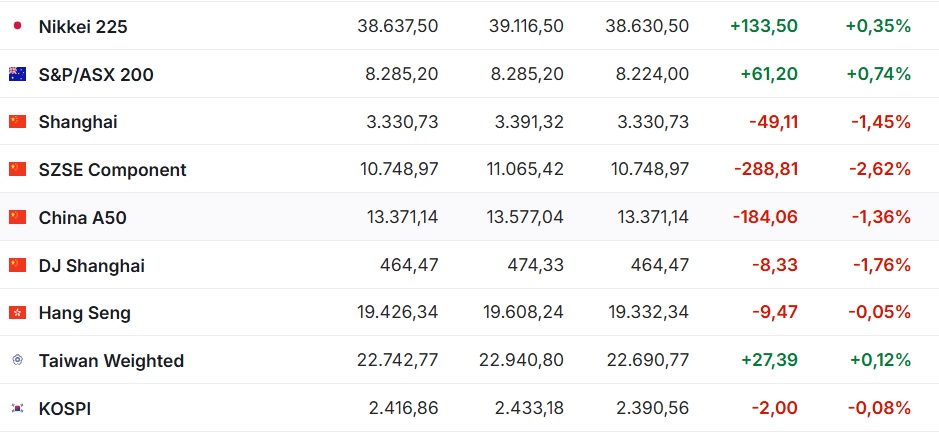Click the South Korea flag beside KOSPI
Image resolution: width=939 pixels, height=443 pixels.
(17, 408)
